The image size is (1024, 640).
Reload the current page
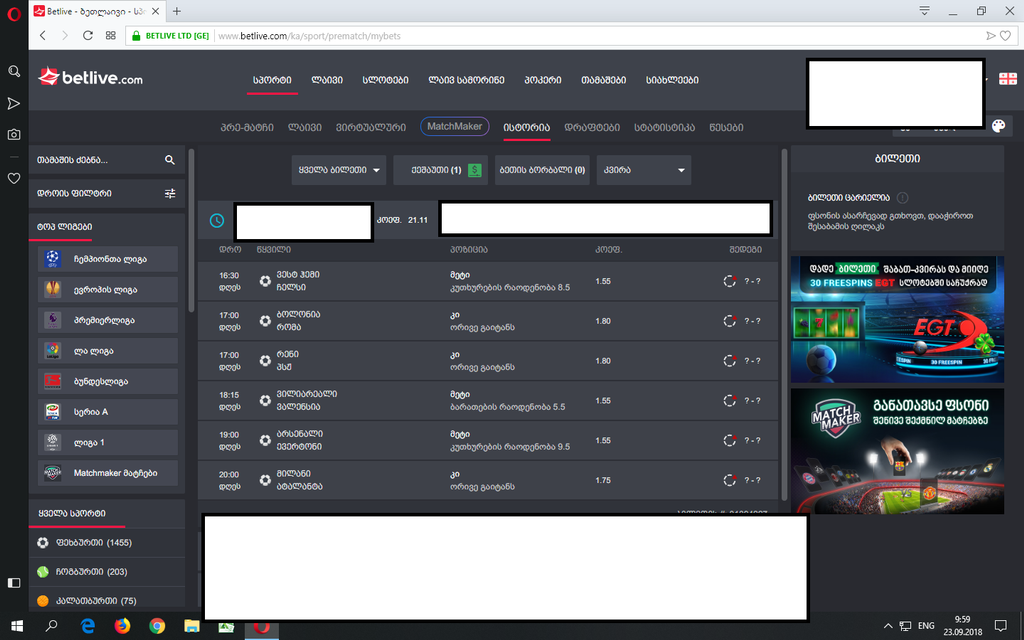(x=88, y=36)
